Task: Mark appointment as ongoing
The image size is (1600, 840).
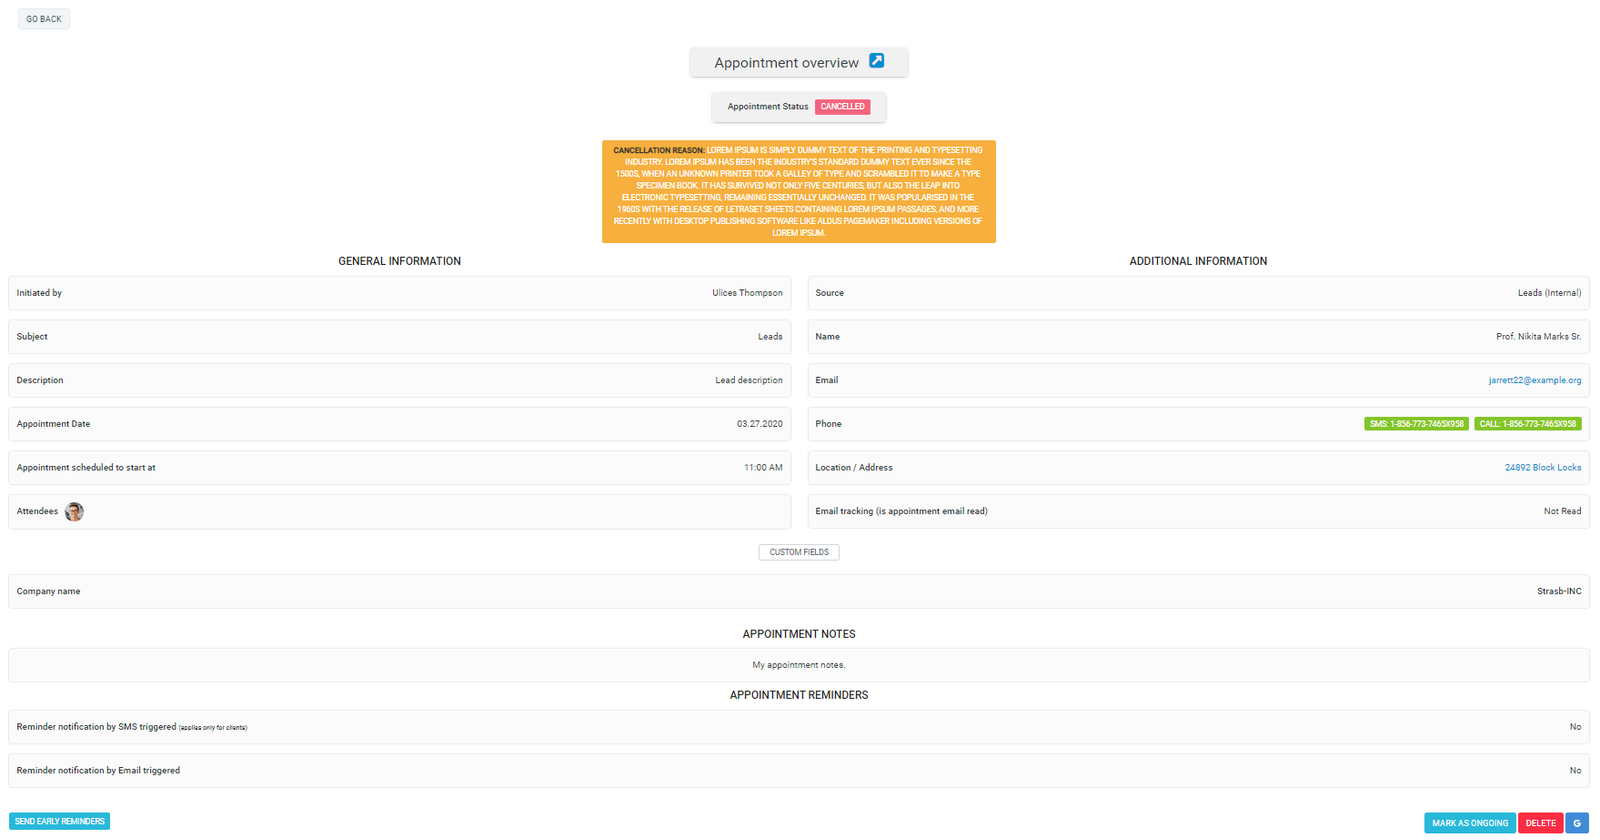Action: [1469, 823]
